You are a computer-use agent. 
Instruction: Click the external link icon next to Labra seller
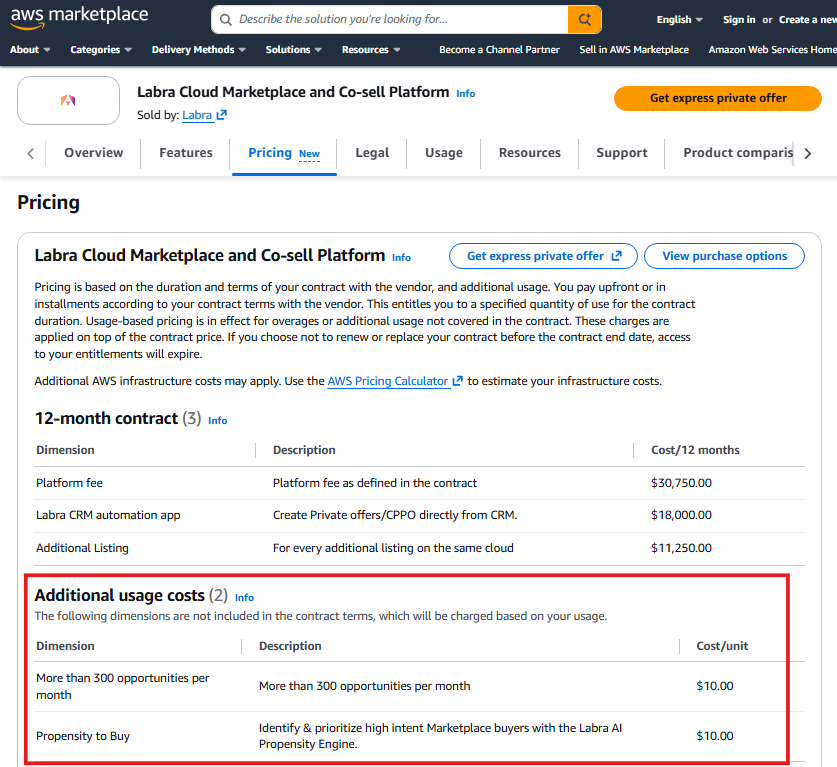[x=222, y=115]
